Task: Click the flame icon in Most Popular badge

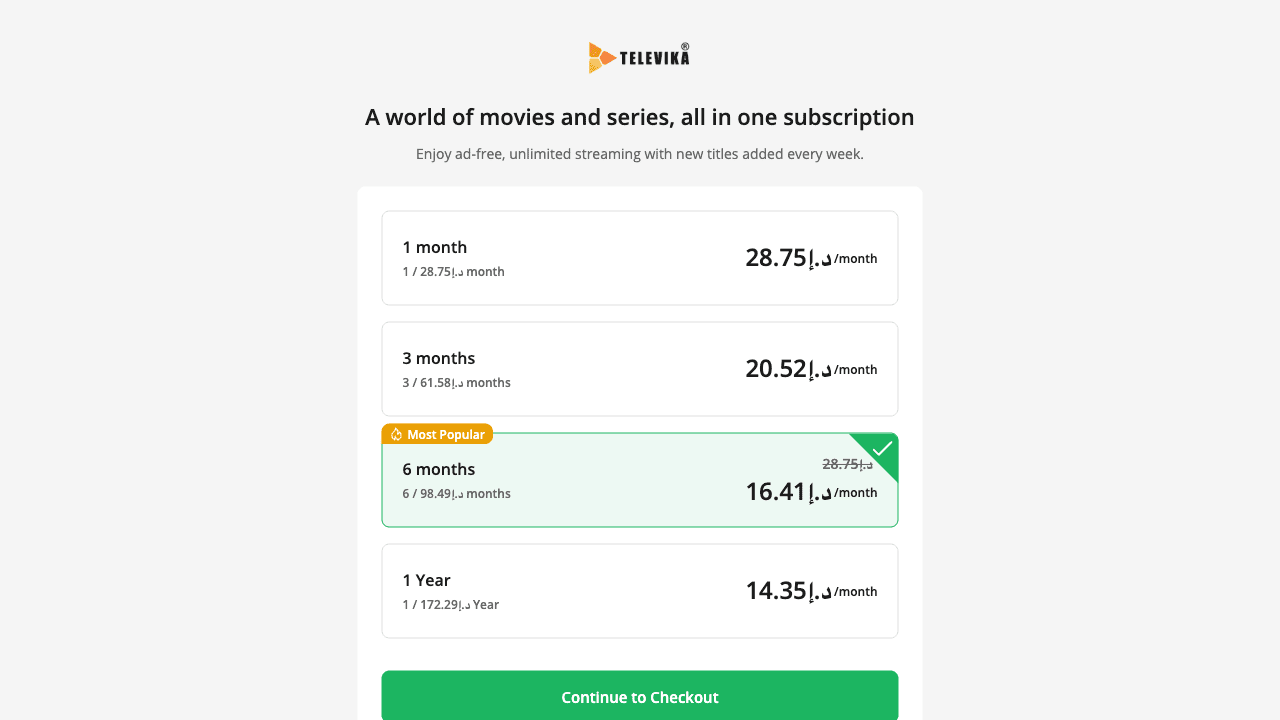Action: 396,434
